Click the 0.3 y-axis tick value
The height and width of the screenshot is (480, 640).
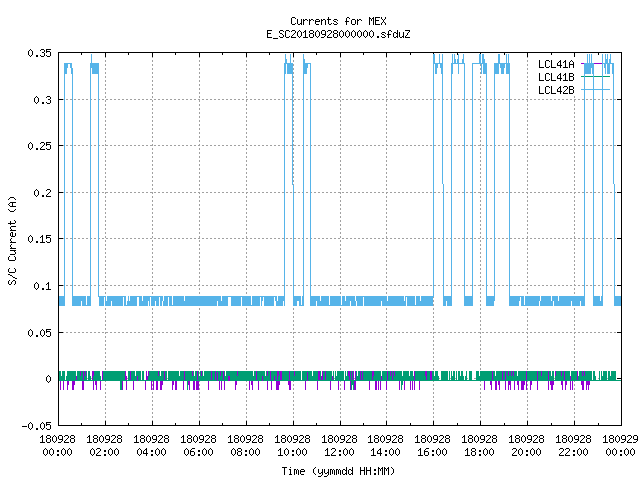click(x=43, y=100)
